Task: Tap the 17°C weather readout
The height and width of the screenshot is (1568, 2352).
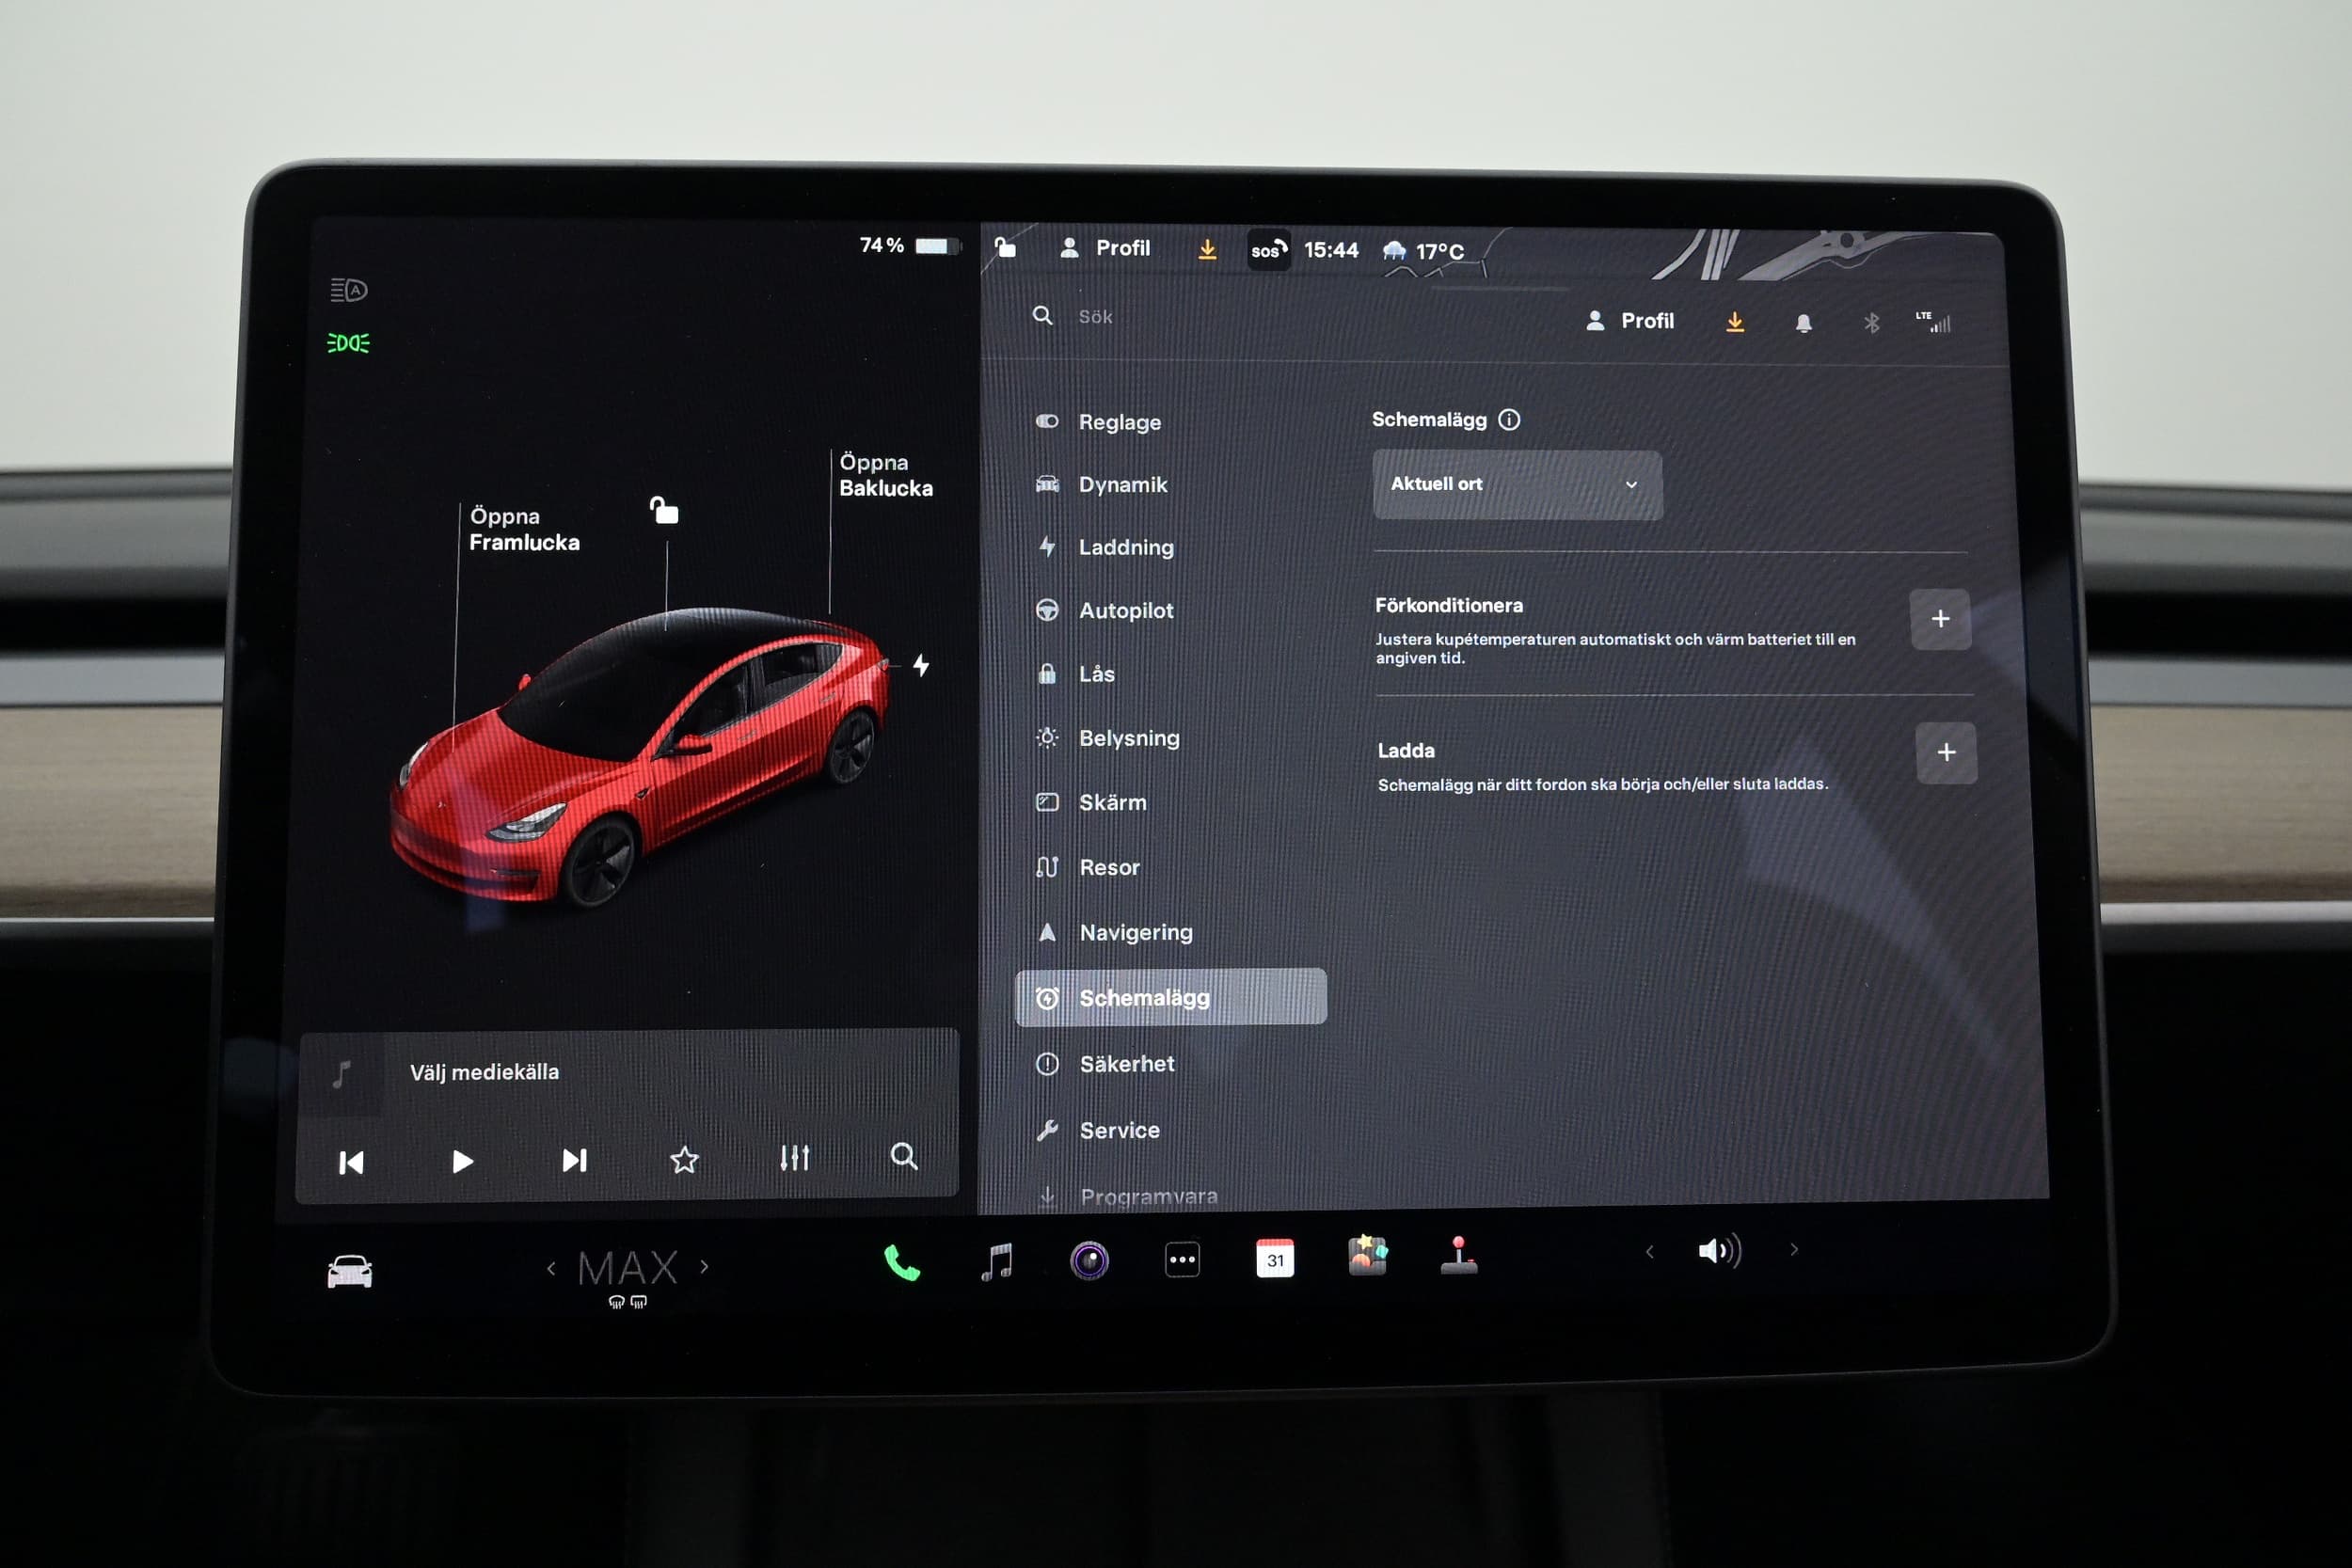Action: [1423, 251]
